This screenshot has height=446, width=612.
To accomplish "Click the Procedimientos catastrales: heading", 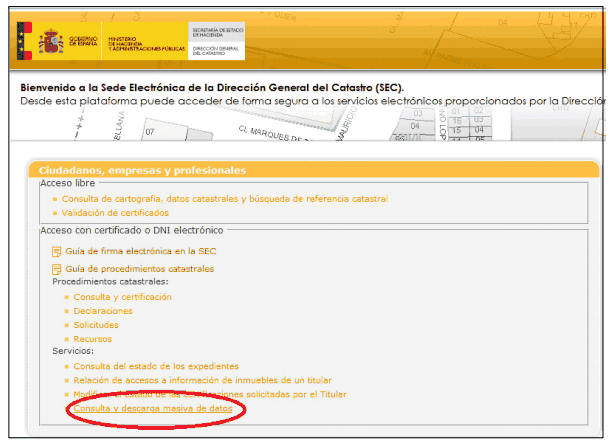I will tap(110, 282).
